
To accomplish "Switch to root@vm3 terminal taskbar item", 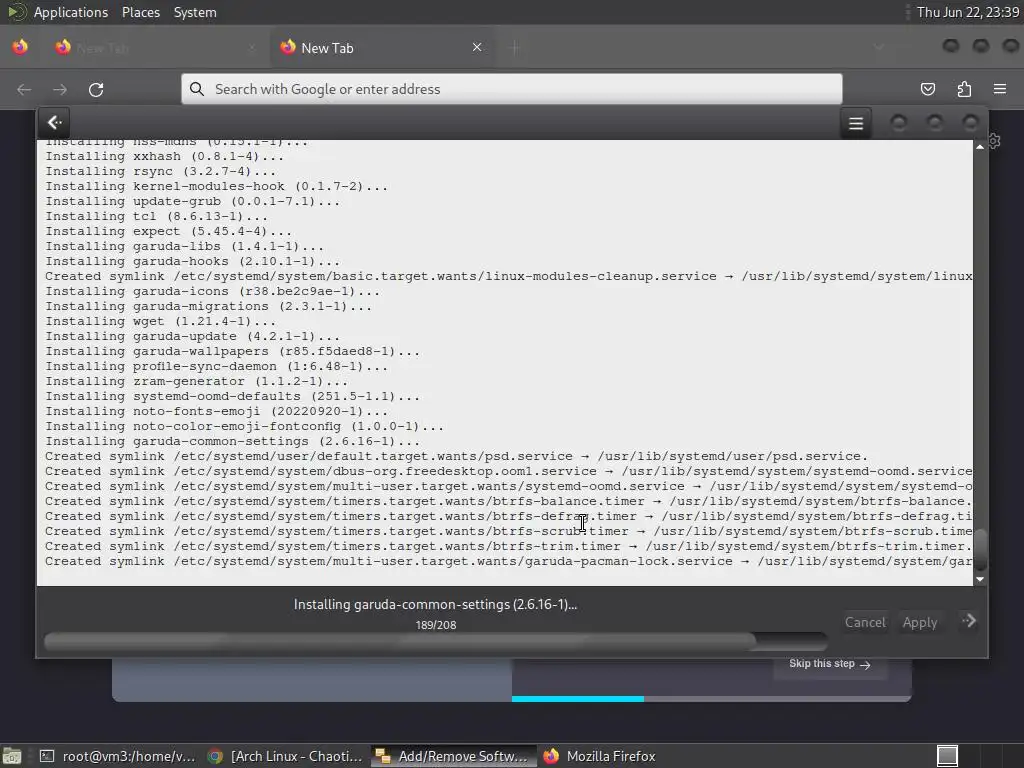I will (117, 756).
